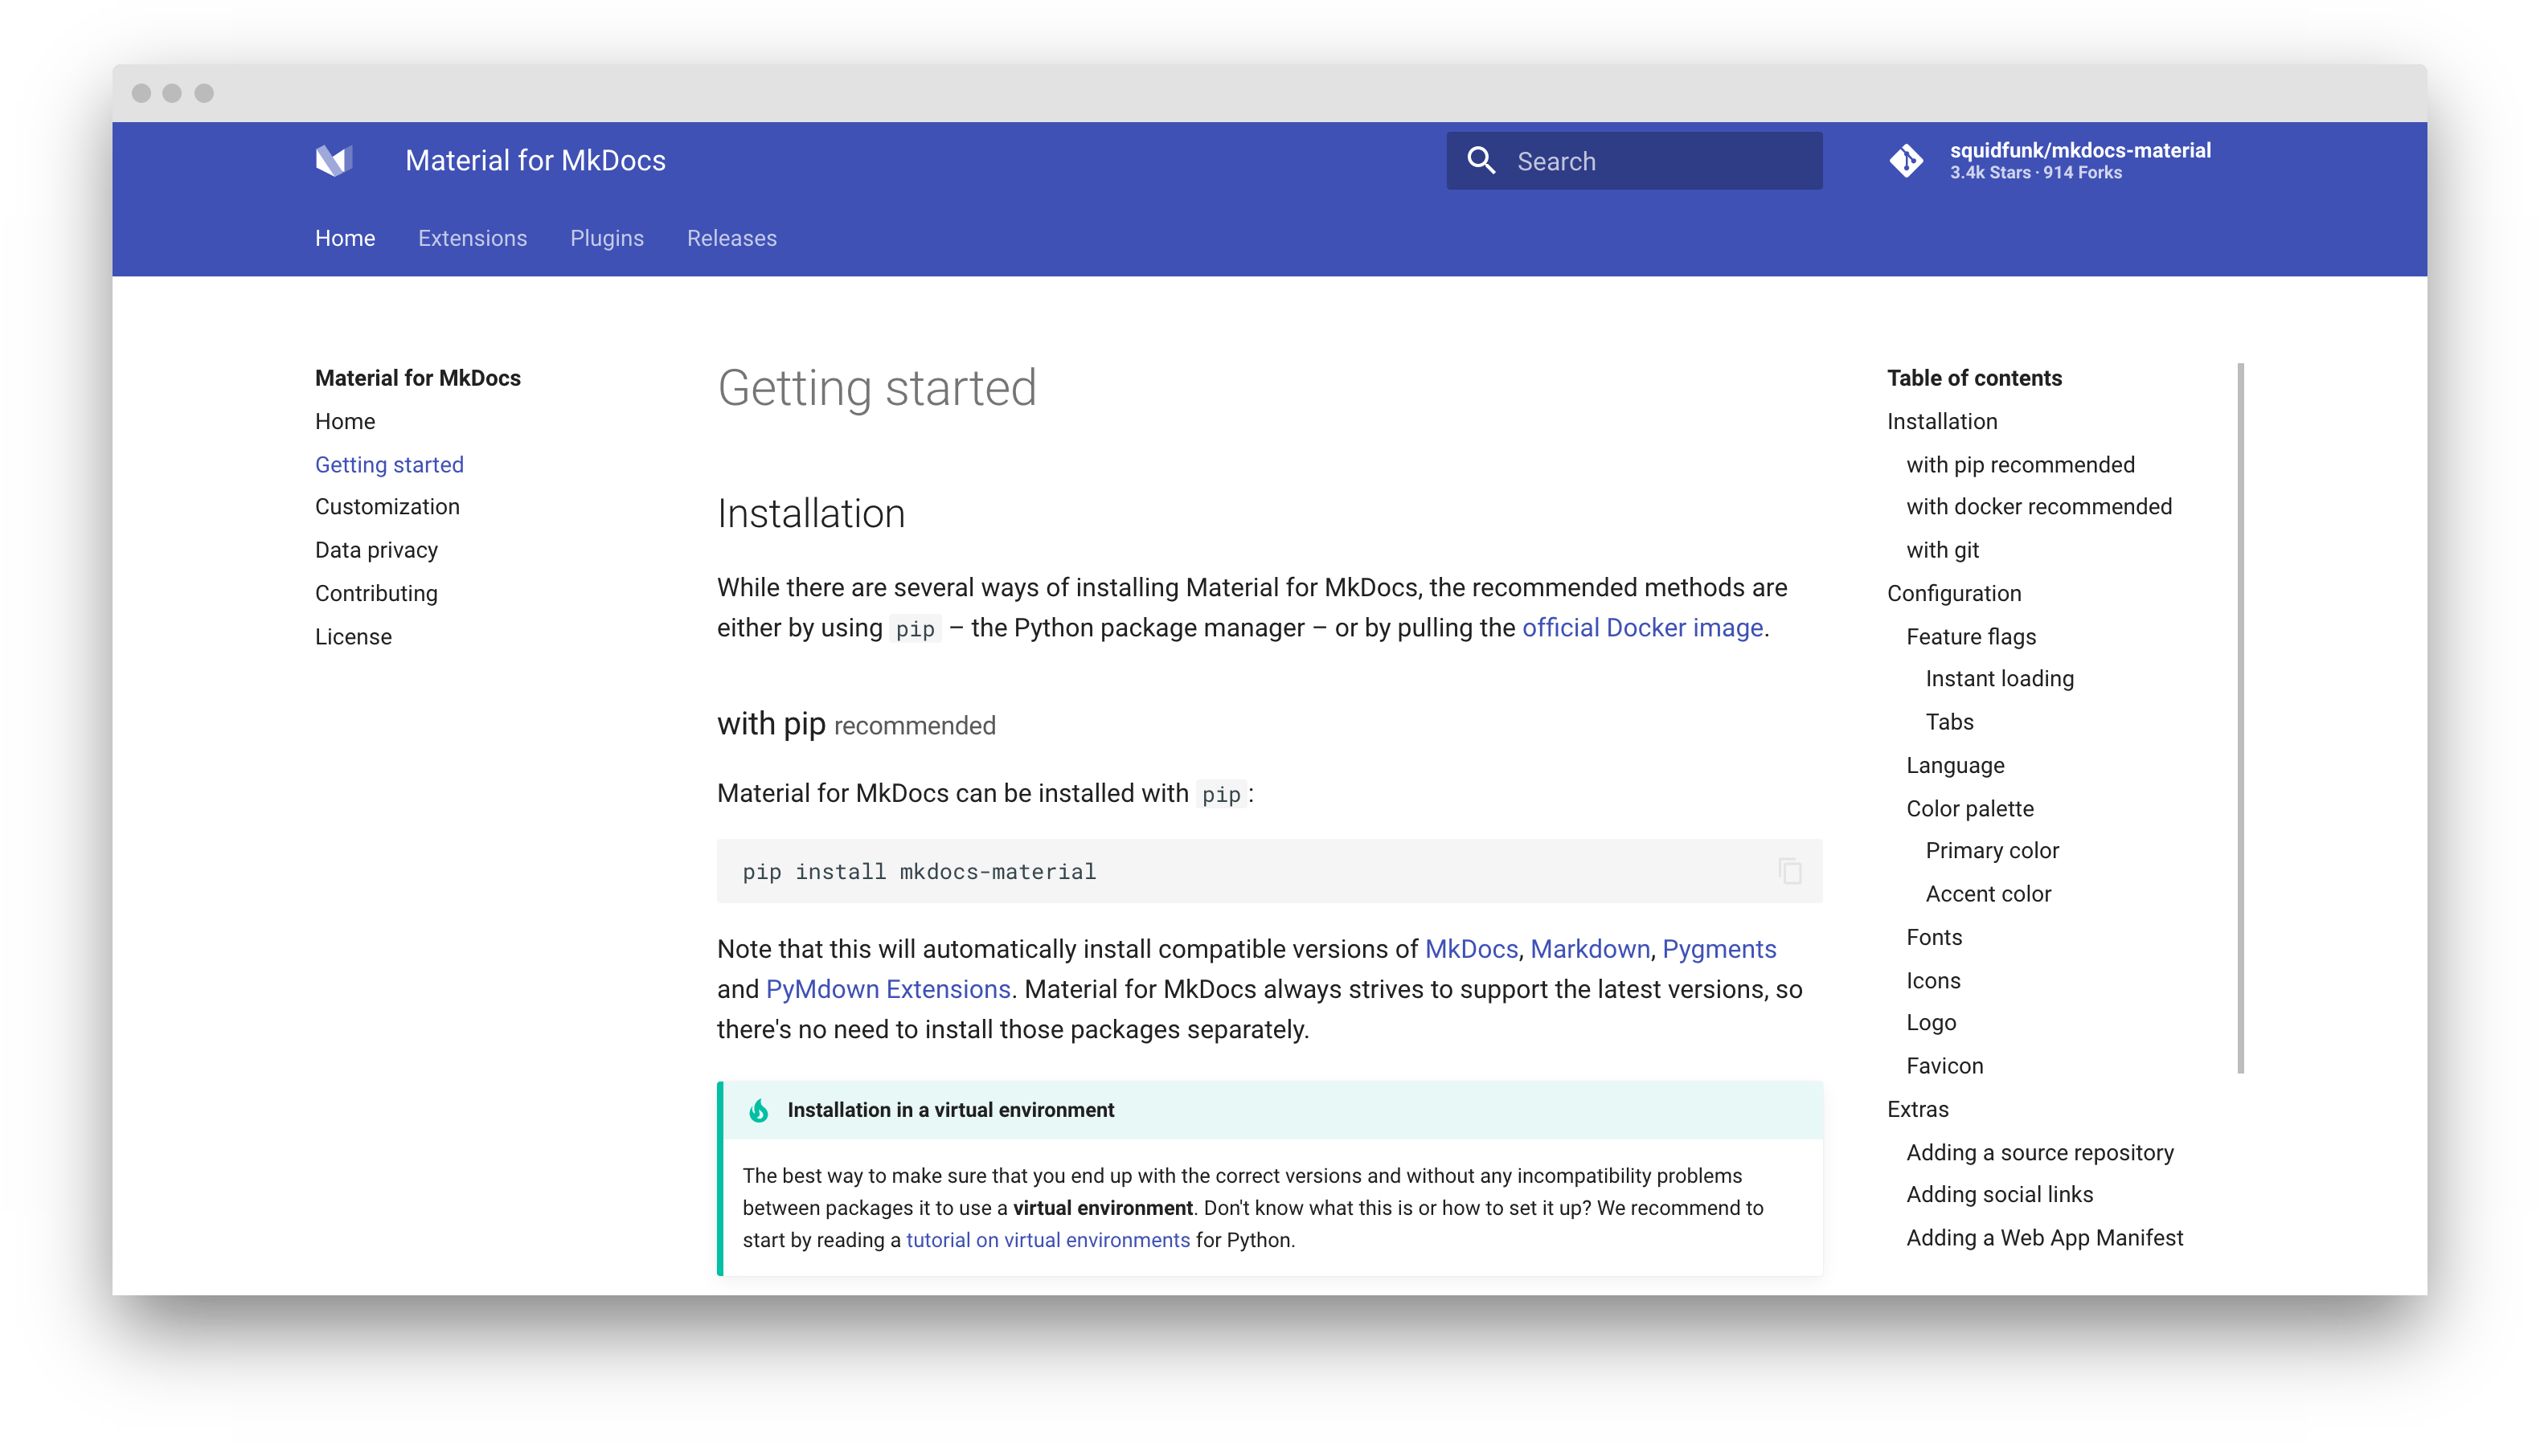Focus the Search input field

click(1634, 161)
